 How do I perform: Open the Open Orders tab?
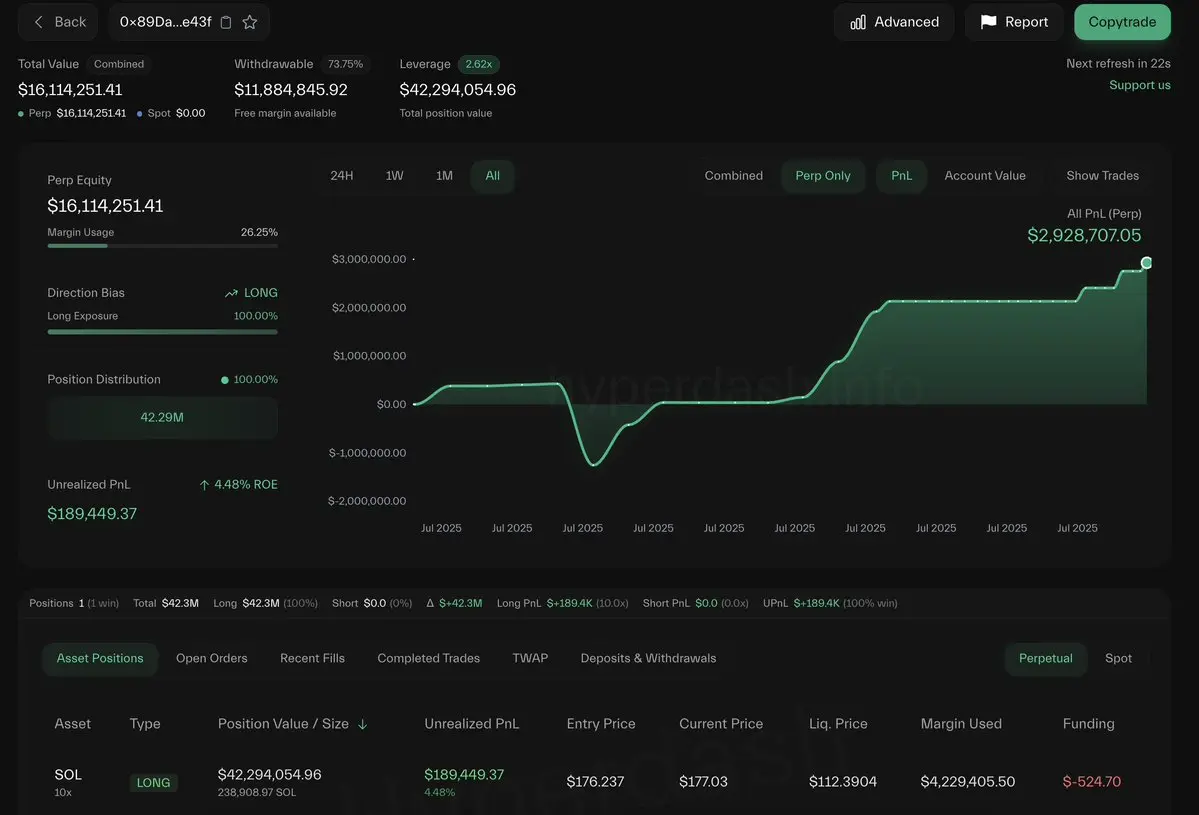pyautogui.click(x=212, y=658)
